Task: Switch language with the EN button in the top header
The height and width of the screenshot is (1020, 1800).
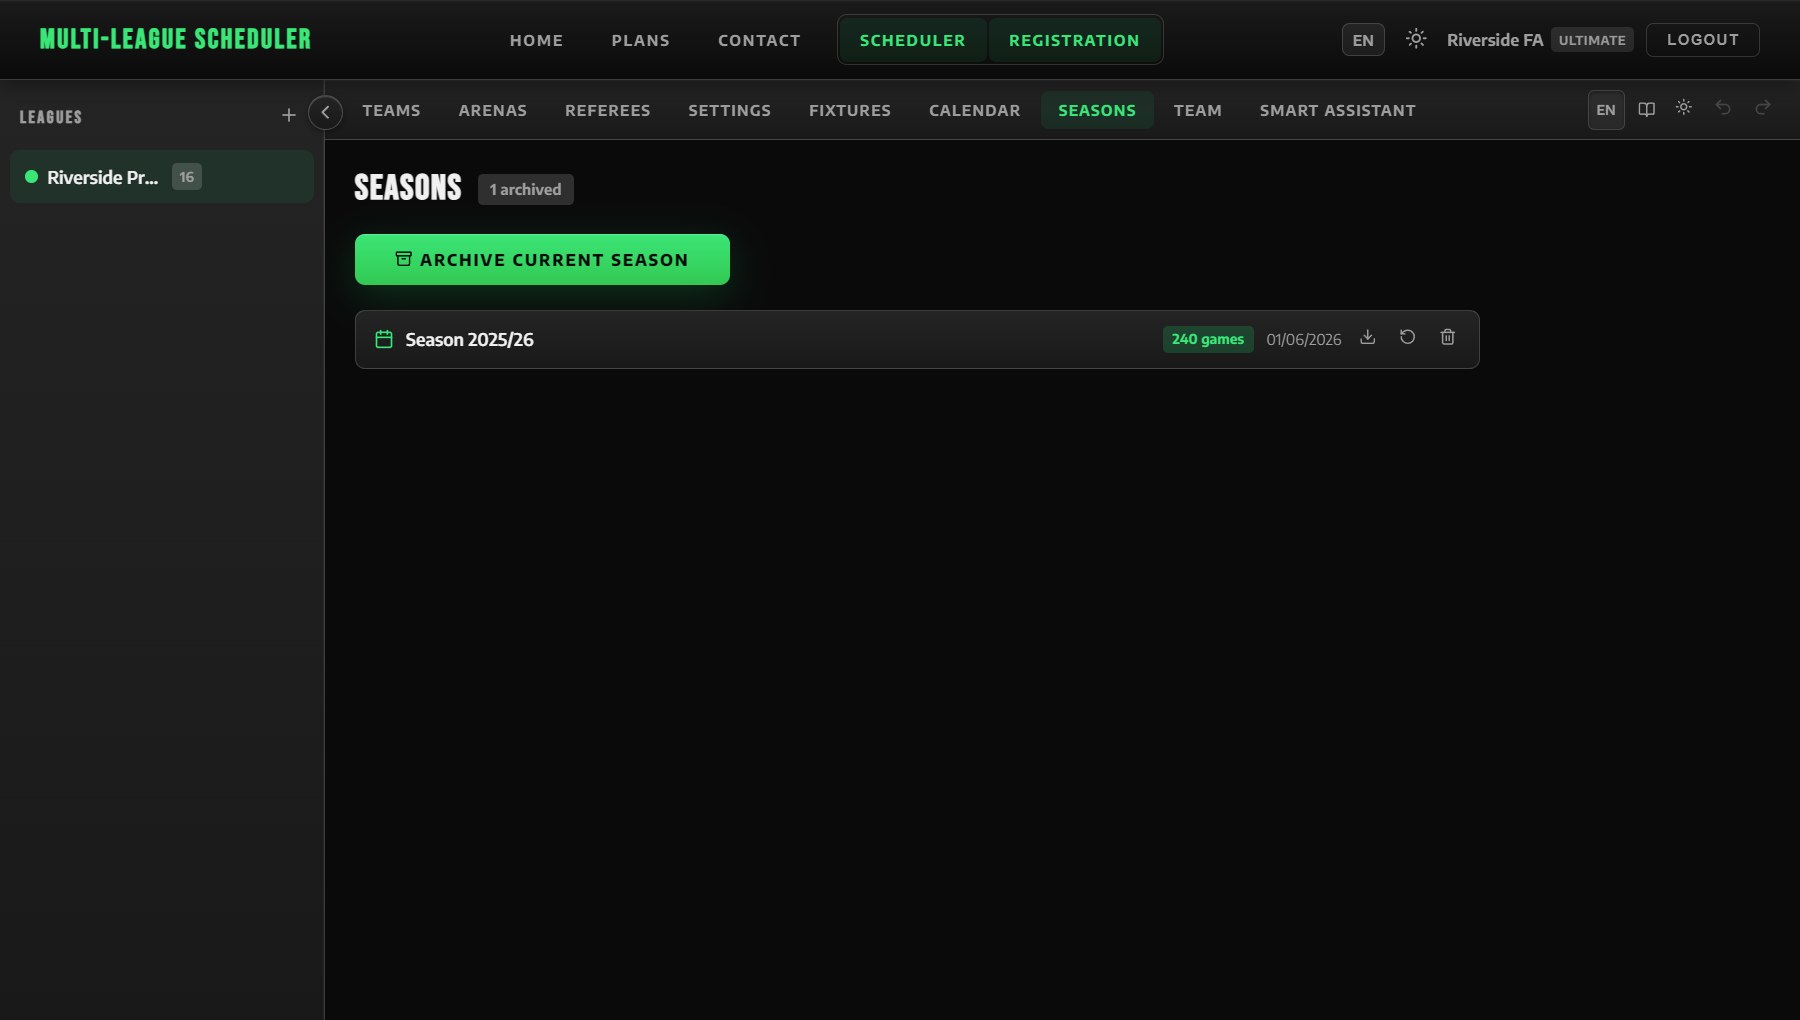Action: pos(1363,40)
